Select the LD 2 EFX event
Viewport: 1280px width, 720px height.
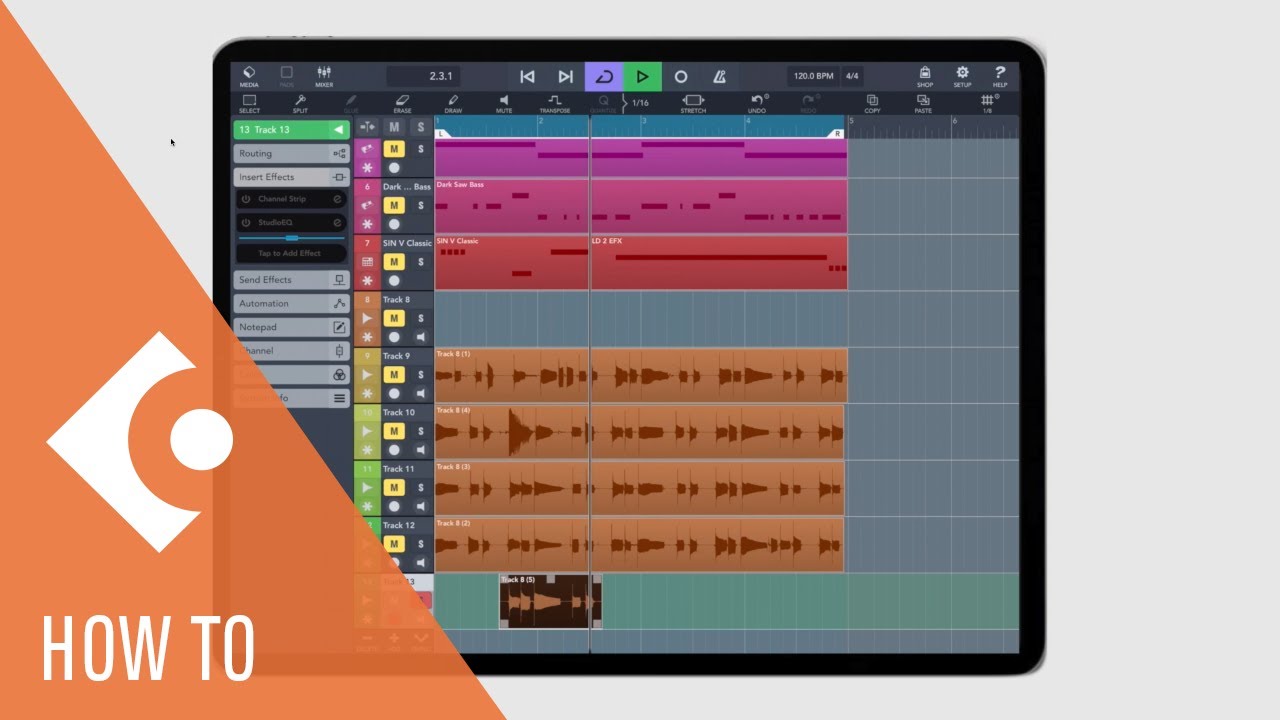(719, 263)
